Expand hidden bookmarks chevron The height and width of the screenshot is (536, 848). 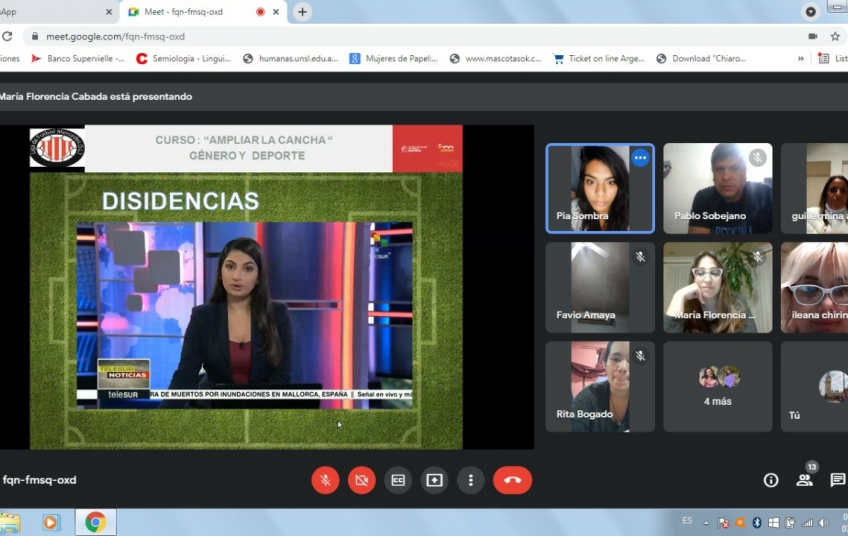[800, 58]
